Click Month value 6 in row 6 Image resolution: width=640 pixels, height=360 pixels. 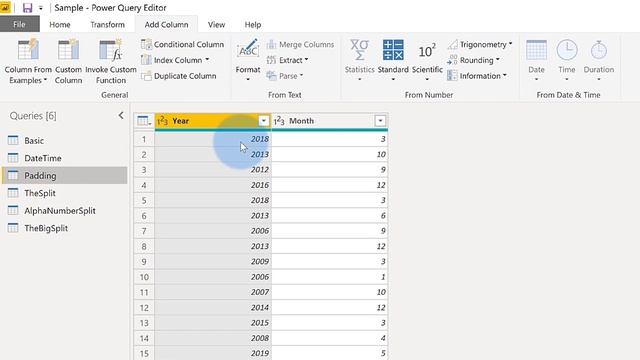tap(329, 216)
